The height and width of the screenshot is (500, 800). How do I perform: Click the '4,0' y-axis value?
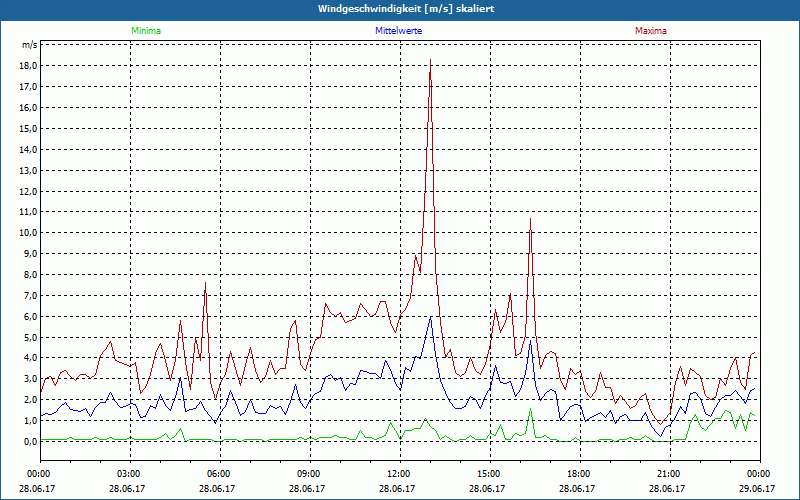30,358
